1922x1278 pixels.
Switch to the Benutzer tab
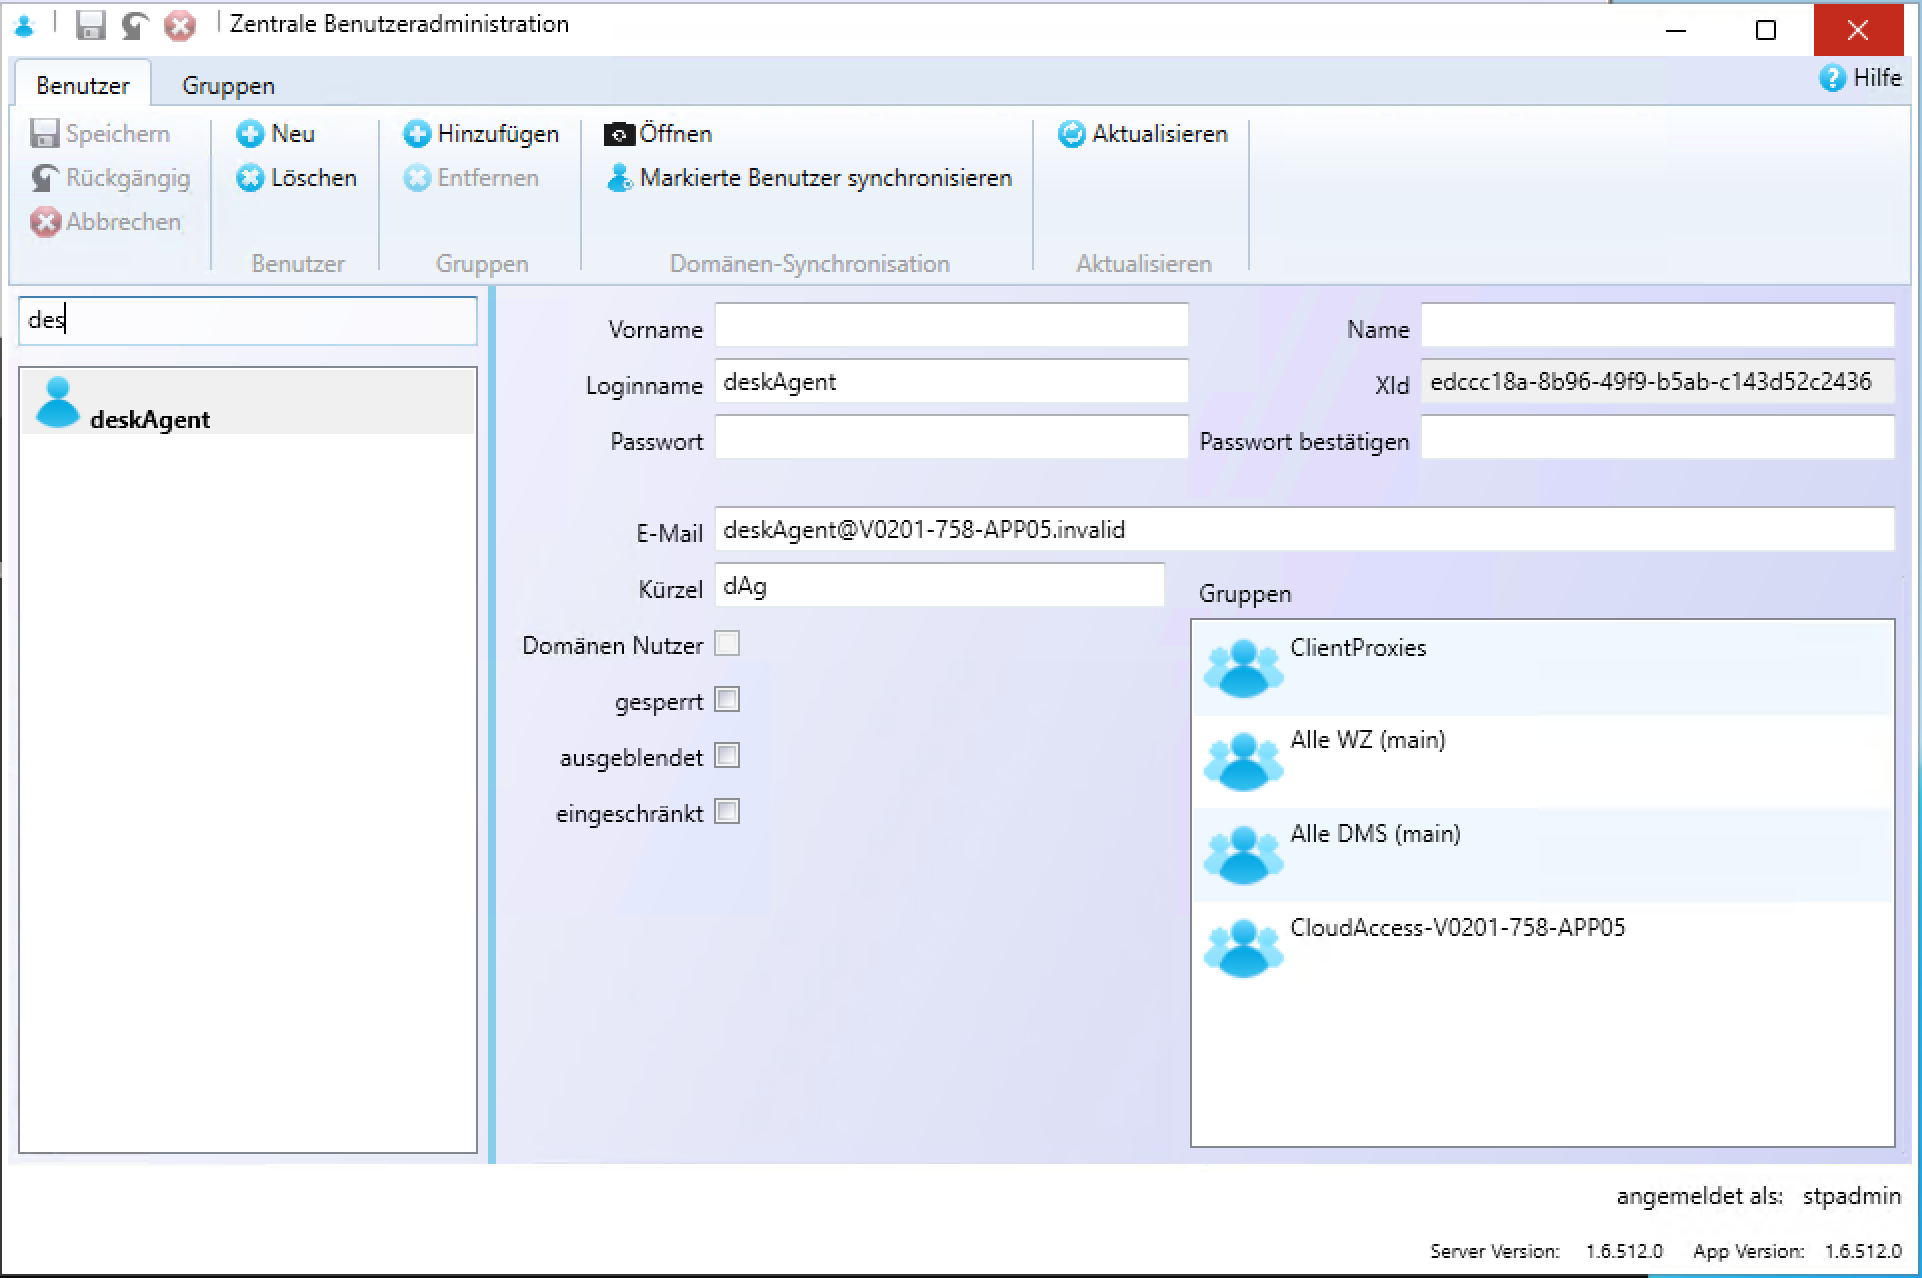pyautogui.click(x=83, y=85)
